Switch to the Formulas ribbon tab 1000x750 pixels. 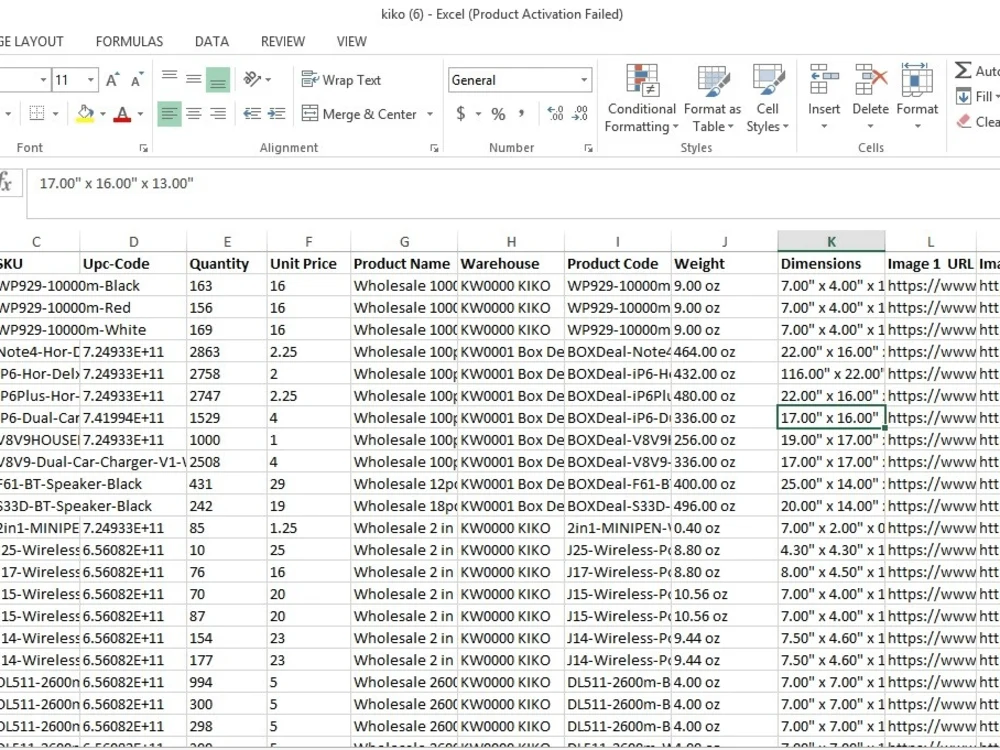point(129,41)
